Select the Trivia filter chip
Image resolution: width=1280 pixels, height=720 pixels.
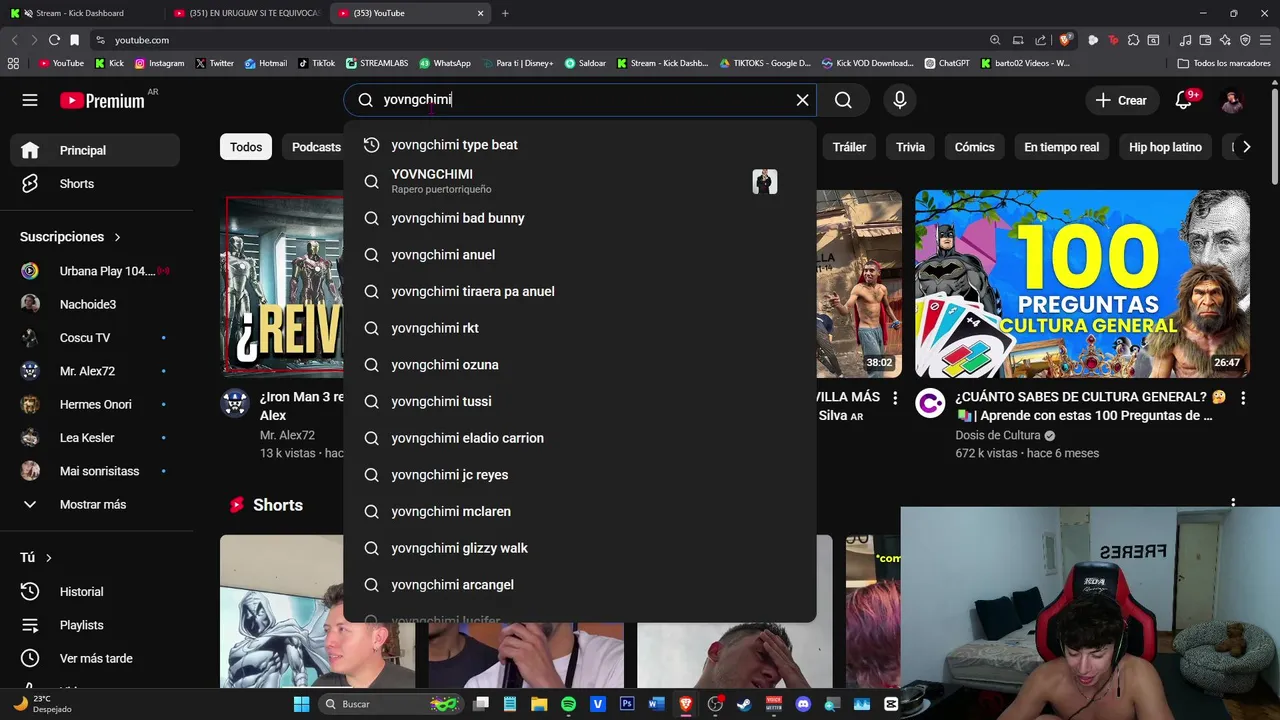(910, 147)
